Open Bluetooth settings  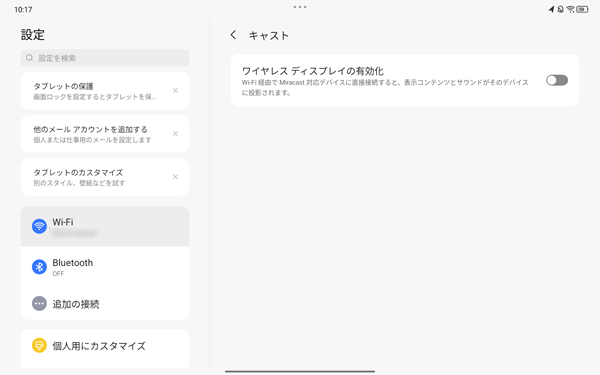click(x=105, y=267)
